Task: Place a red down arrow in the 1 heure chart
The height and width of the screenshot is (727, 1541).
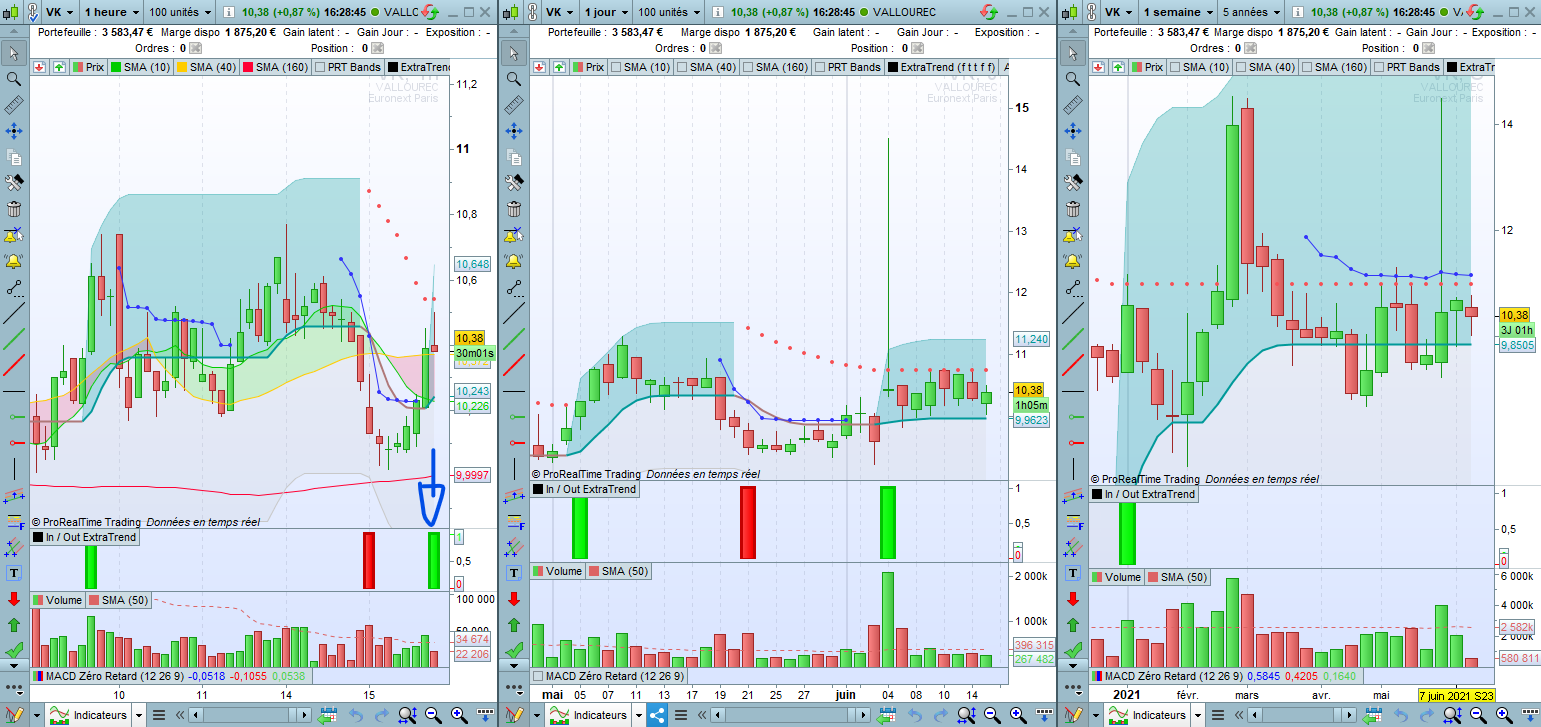Action: click(14, 599)
